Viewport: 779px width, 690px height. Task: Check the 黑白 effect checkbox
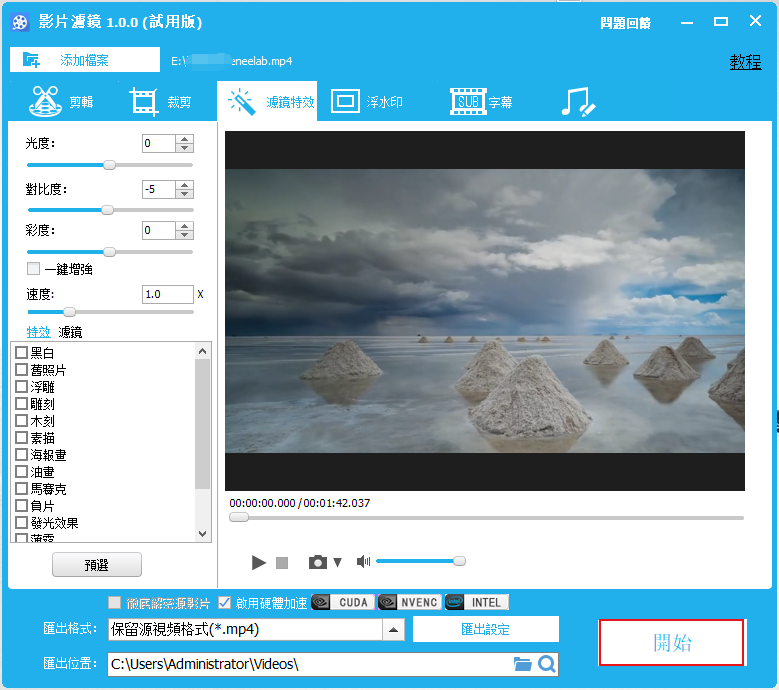[x=21, y=353]
